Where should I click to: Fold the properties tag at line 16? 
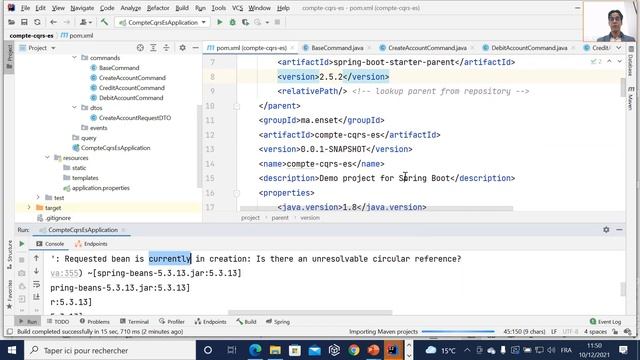point(236,193)
